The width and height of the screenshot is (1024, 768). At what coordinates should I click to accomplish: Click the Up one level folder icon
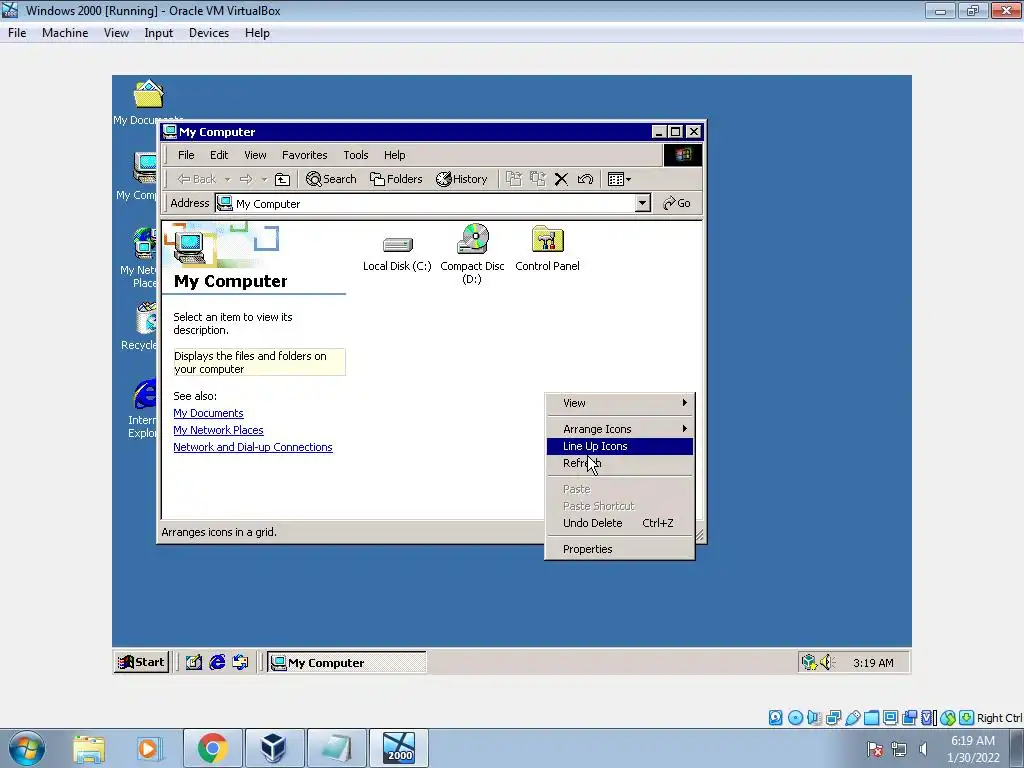coord(282,179)
